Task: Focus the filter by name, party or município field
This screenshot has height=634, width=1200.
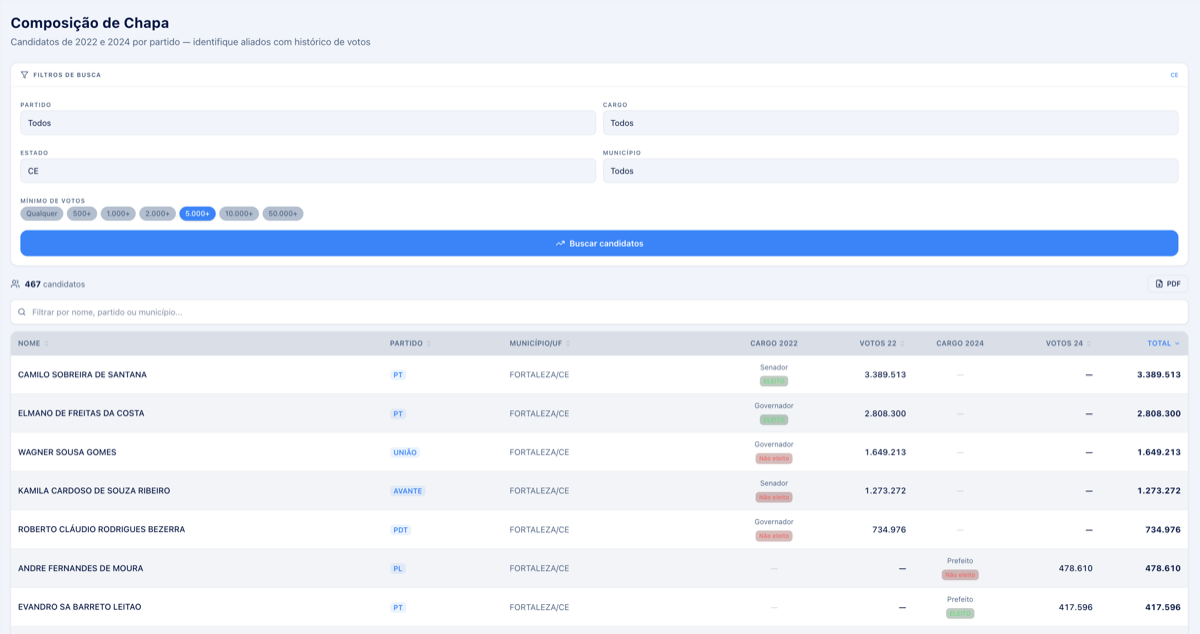Action: tap(600, 312)
